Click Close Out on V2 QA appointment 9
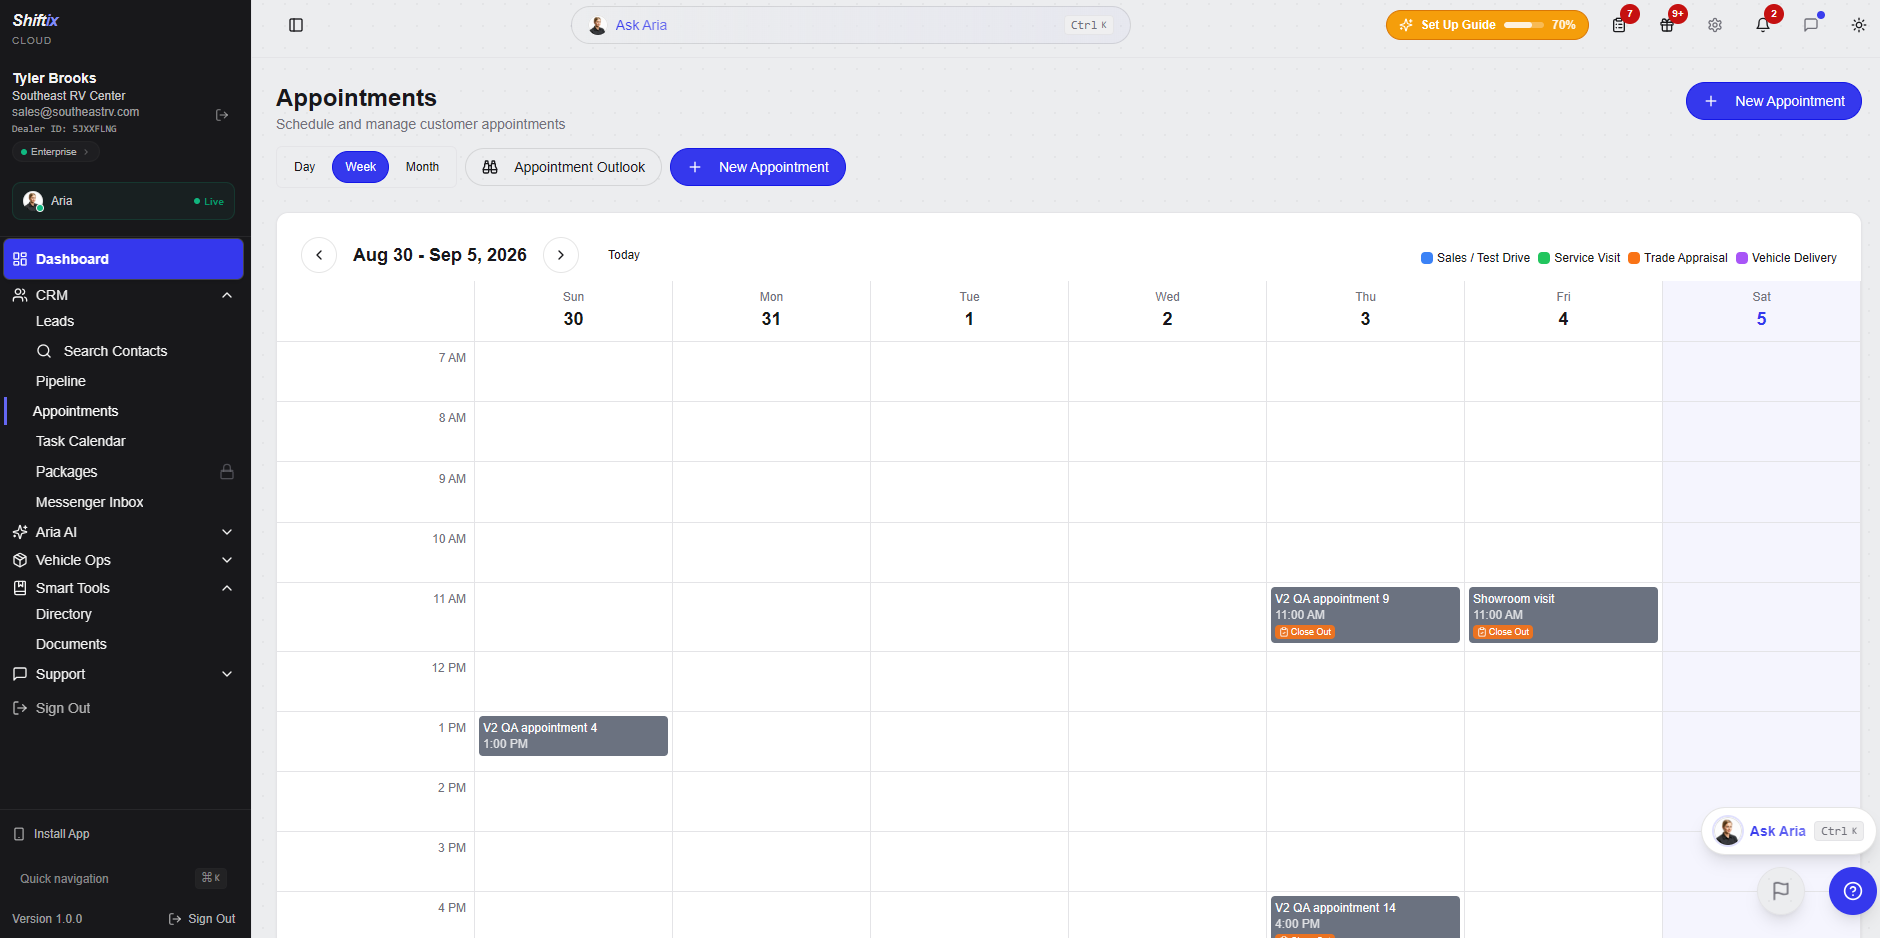 (x=1305, y=632)
